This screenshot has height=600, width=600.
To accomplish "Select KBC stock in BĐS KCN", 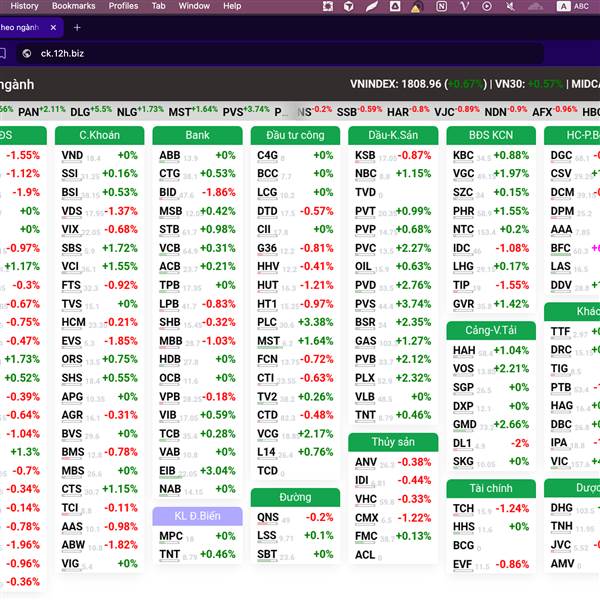I will (x=491, y=155).
